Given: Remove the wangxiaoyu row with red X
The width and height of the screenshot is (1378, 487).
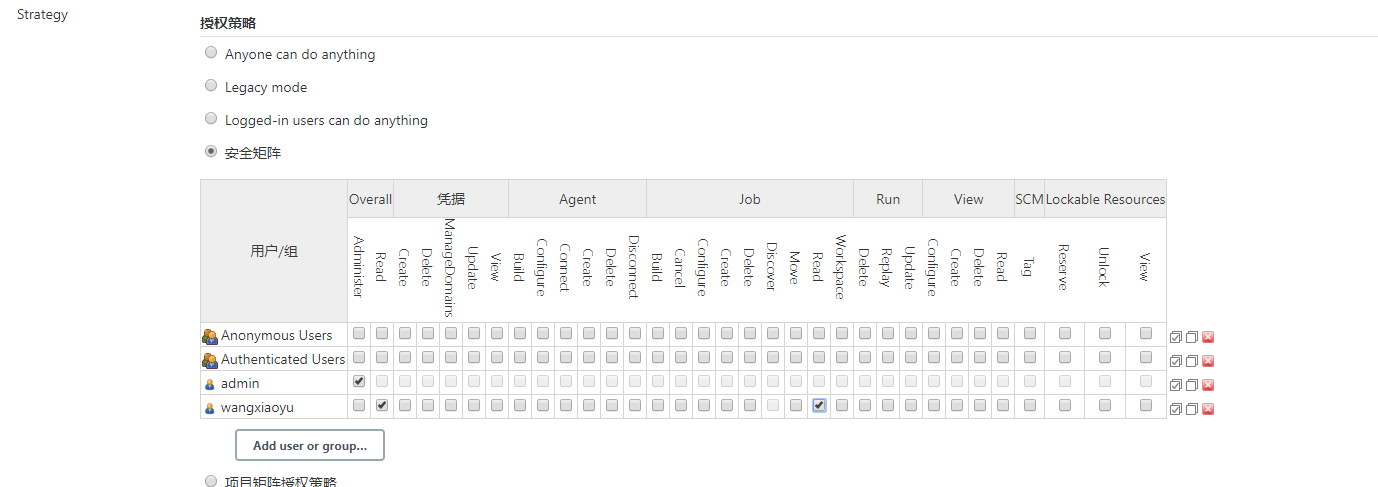Looking at the screenshot, I should click(1208, 409).
